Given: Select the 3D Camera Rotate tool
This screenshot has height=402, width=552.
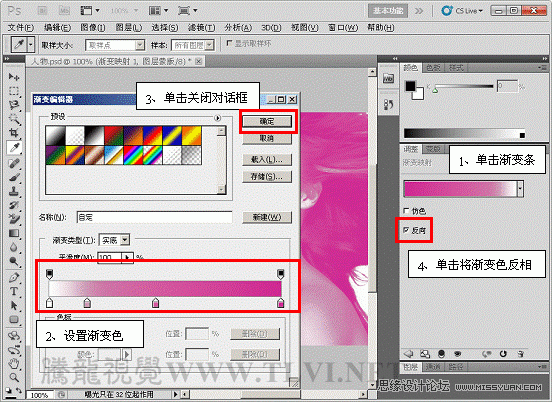Looking at the screenshot, I should 14,350.
